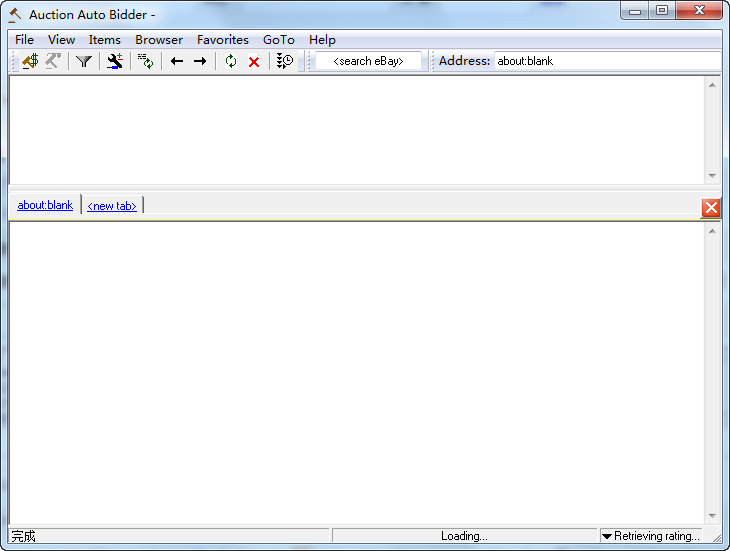Click the Auction Auto Bidder gavel title icon
The width and height of the screenshot is (730, 551).
pyautogui.click(x=15, y=15)
